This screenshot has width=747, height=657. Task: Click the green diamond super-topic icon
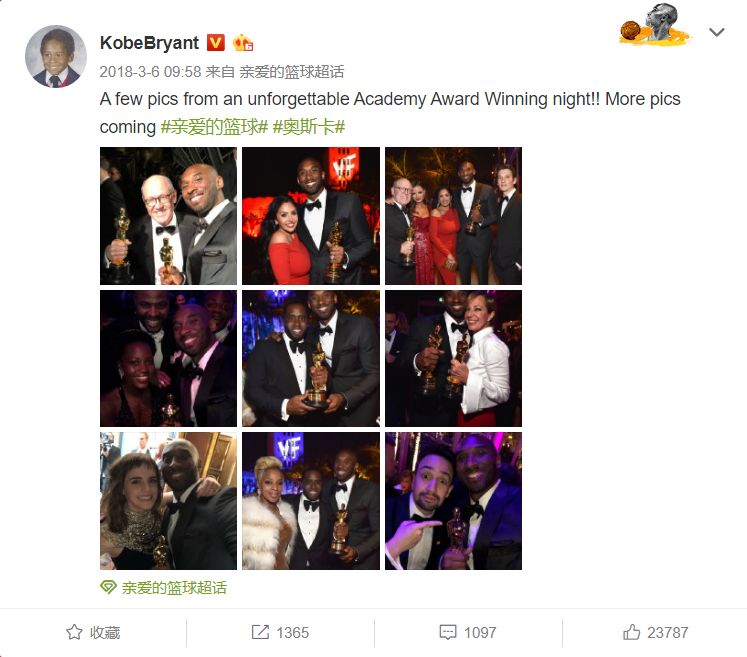[108, 587]
